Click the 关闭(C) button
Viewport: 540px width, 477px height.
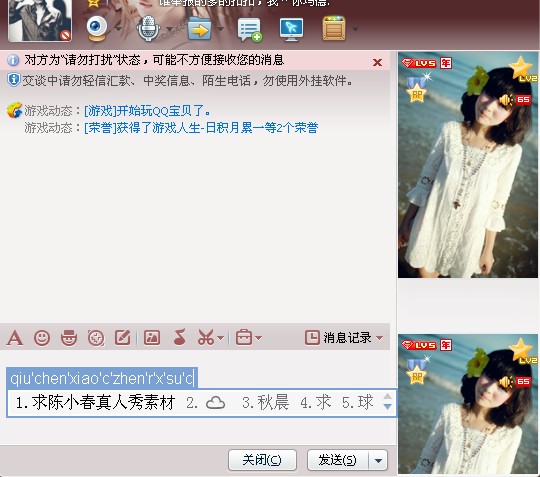pos(262,460)
